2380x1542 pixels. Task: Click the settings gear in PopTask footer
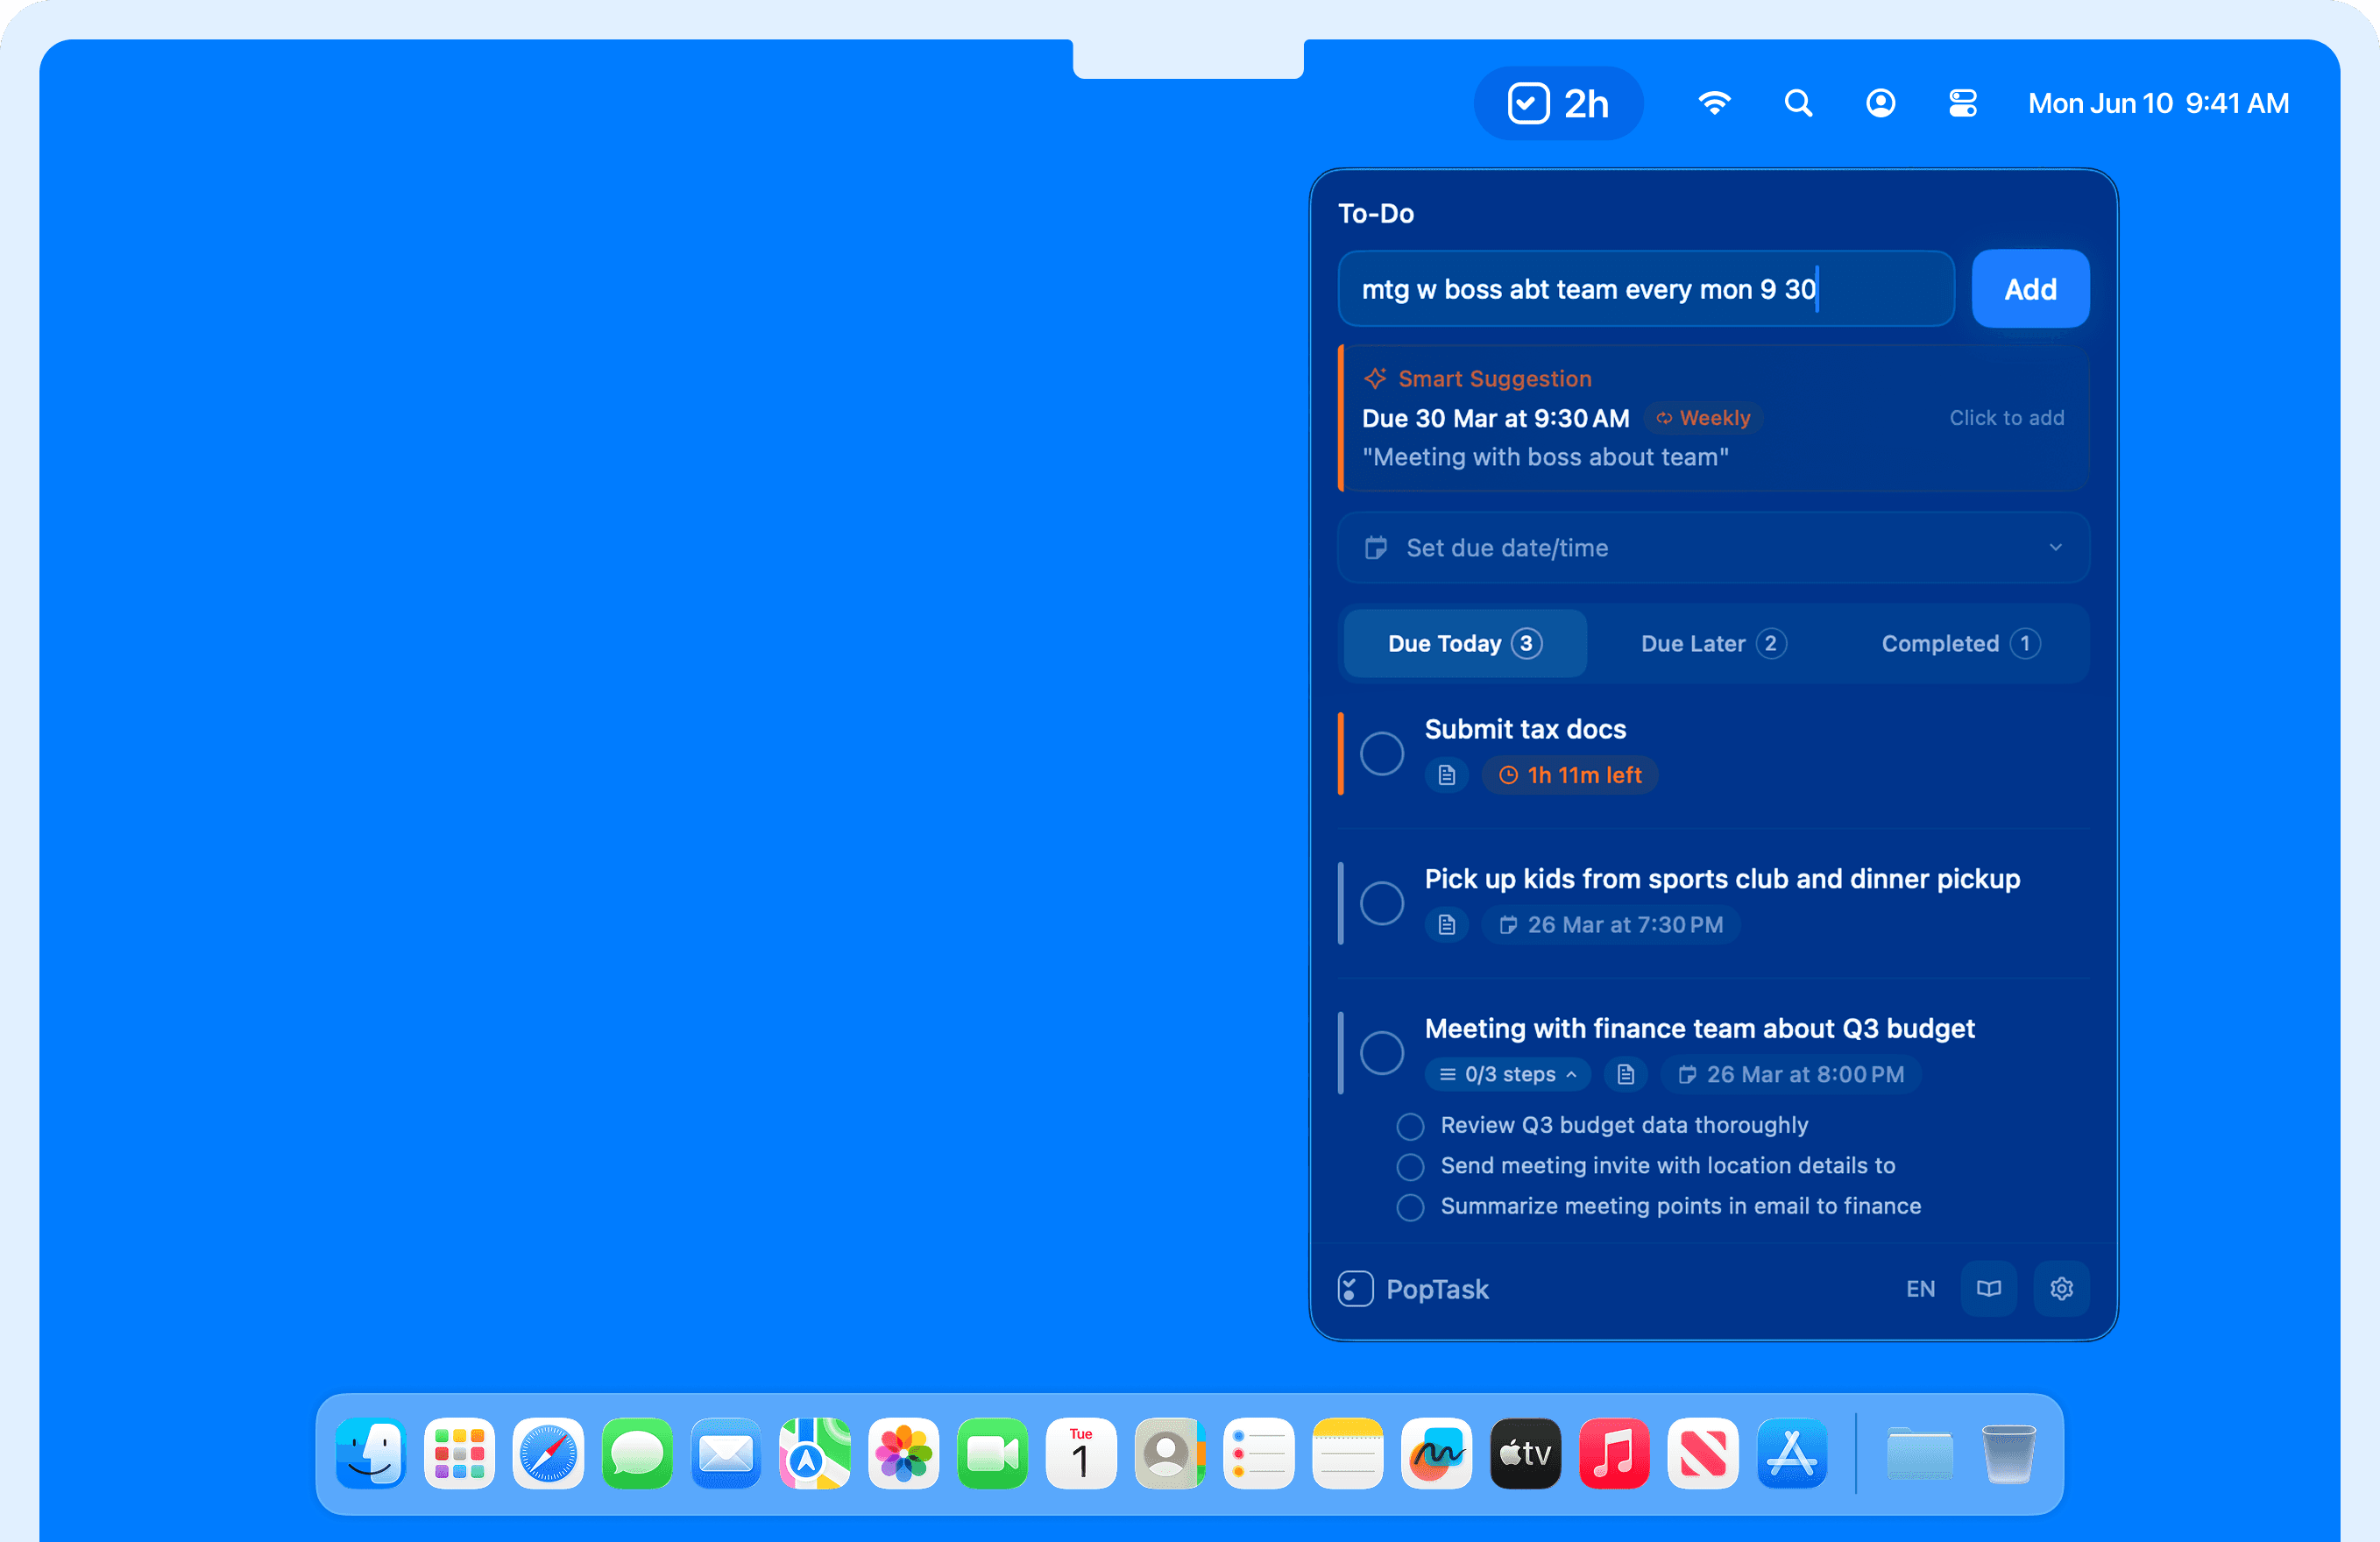click(x=2061, y=1288)
